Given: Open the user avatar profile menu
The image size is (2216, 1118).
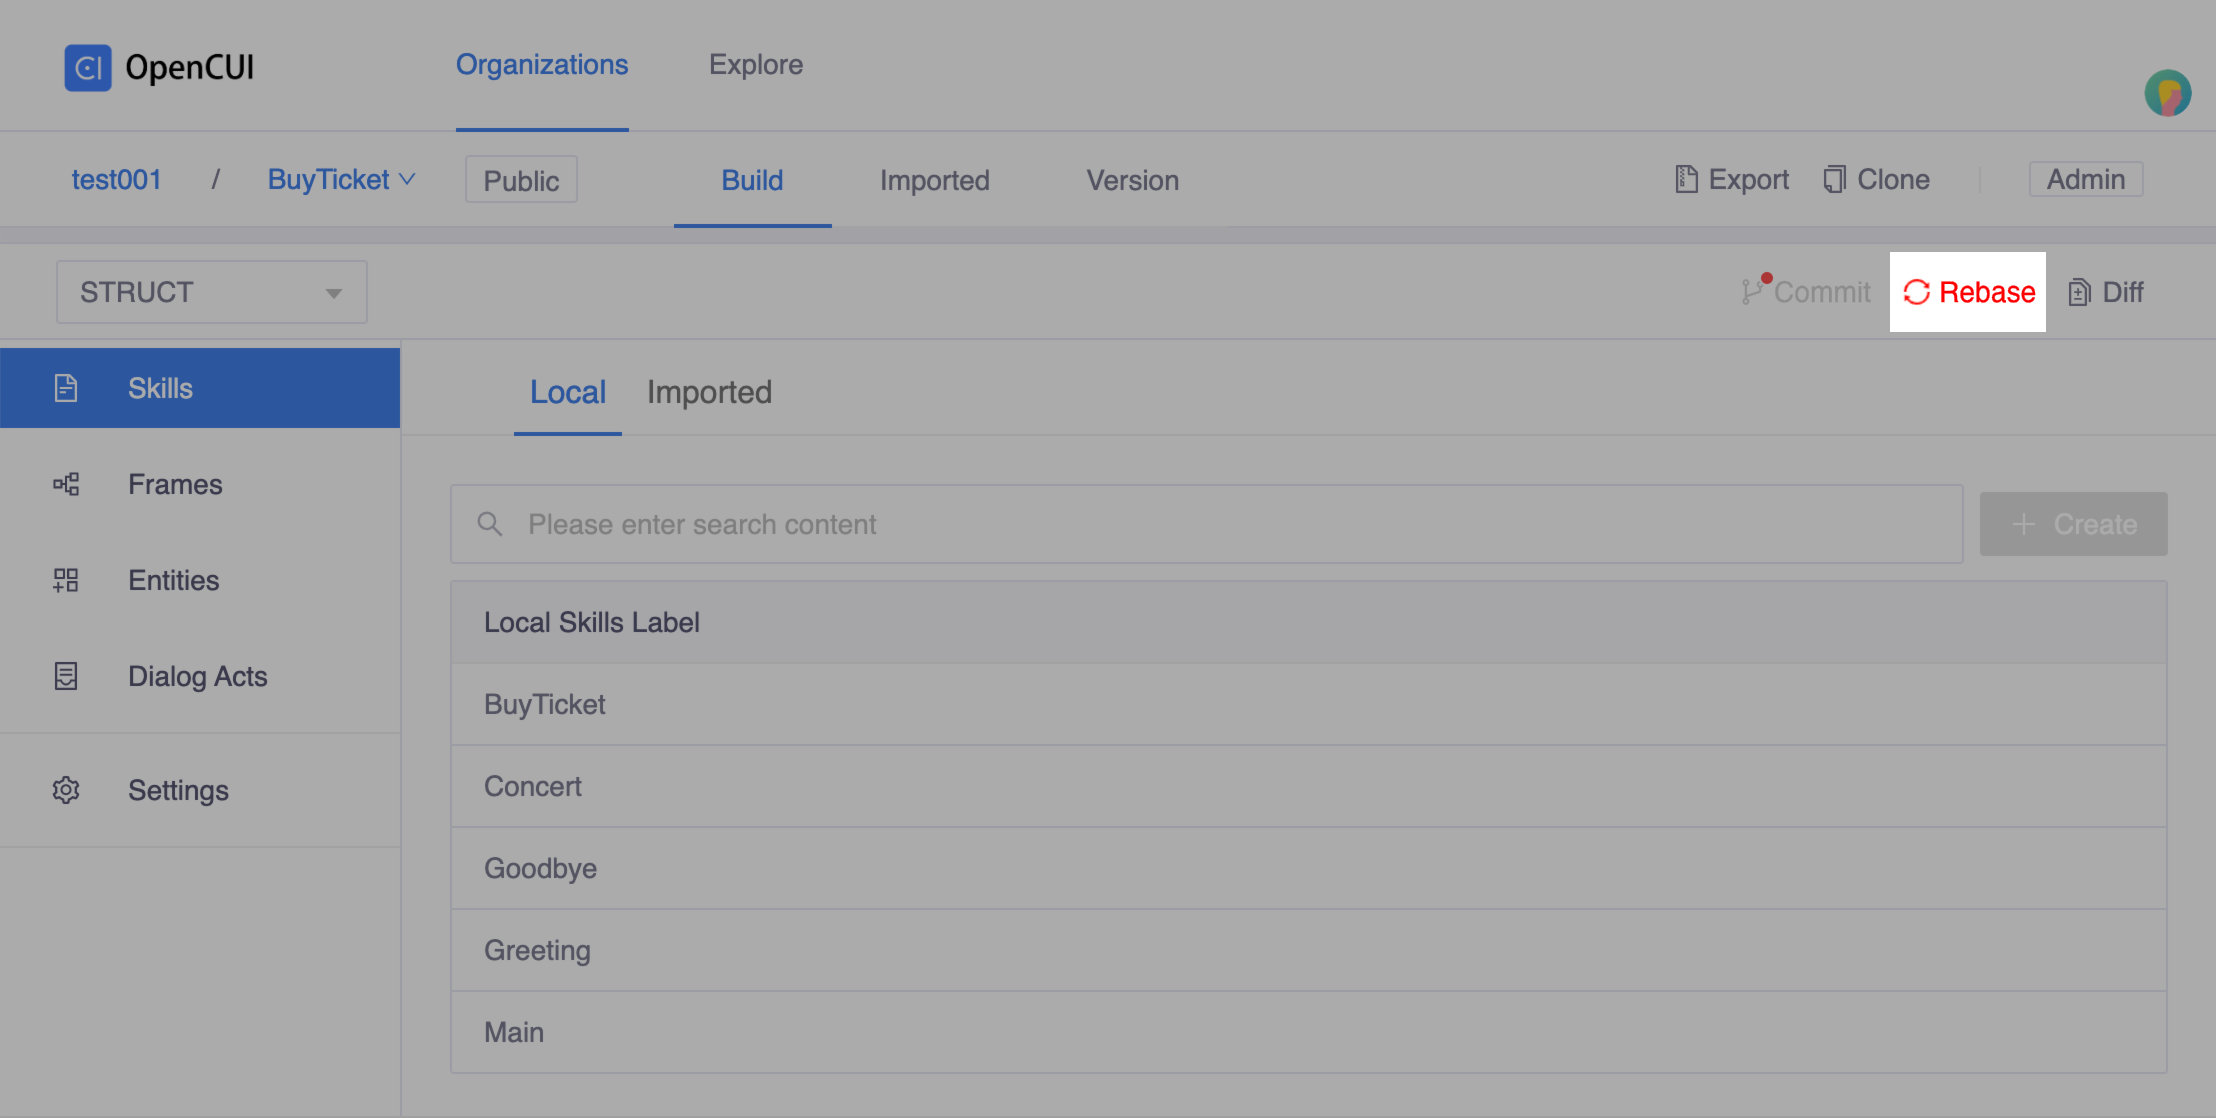Looking at the screenshot, I should [x=2167, y=94].
